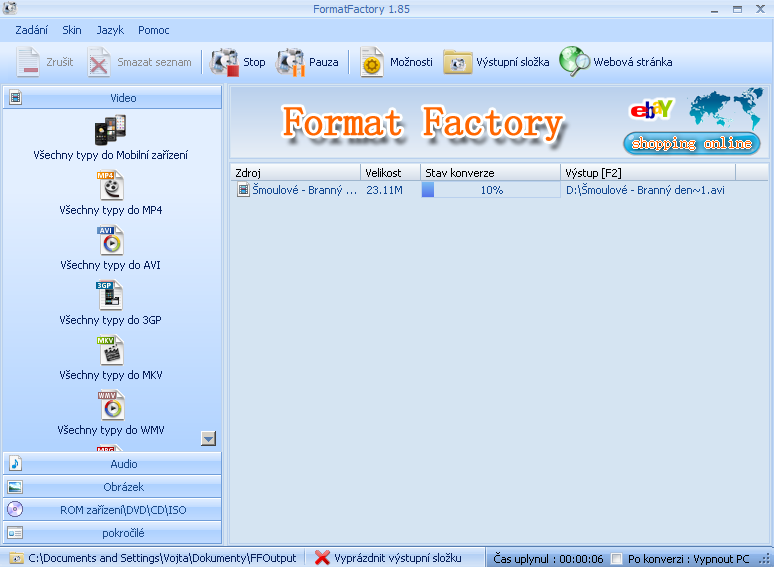
Task: Click the Čas uplynul 00:00:06 status text
Action: [x=548, y=559]
